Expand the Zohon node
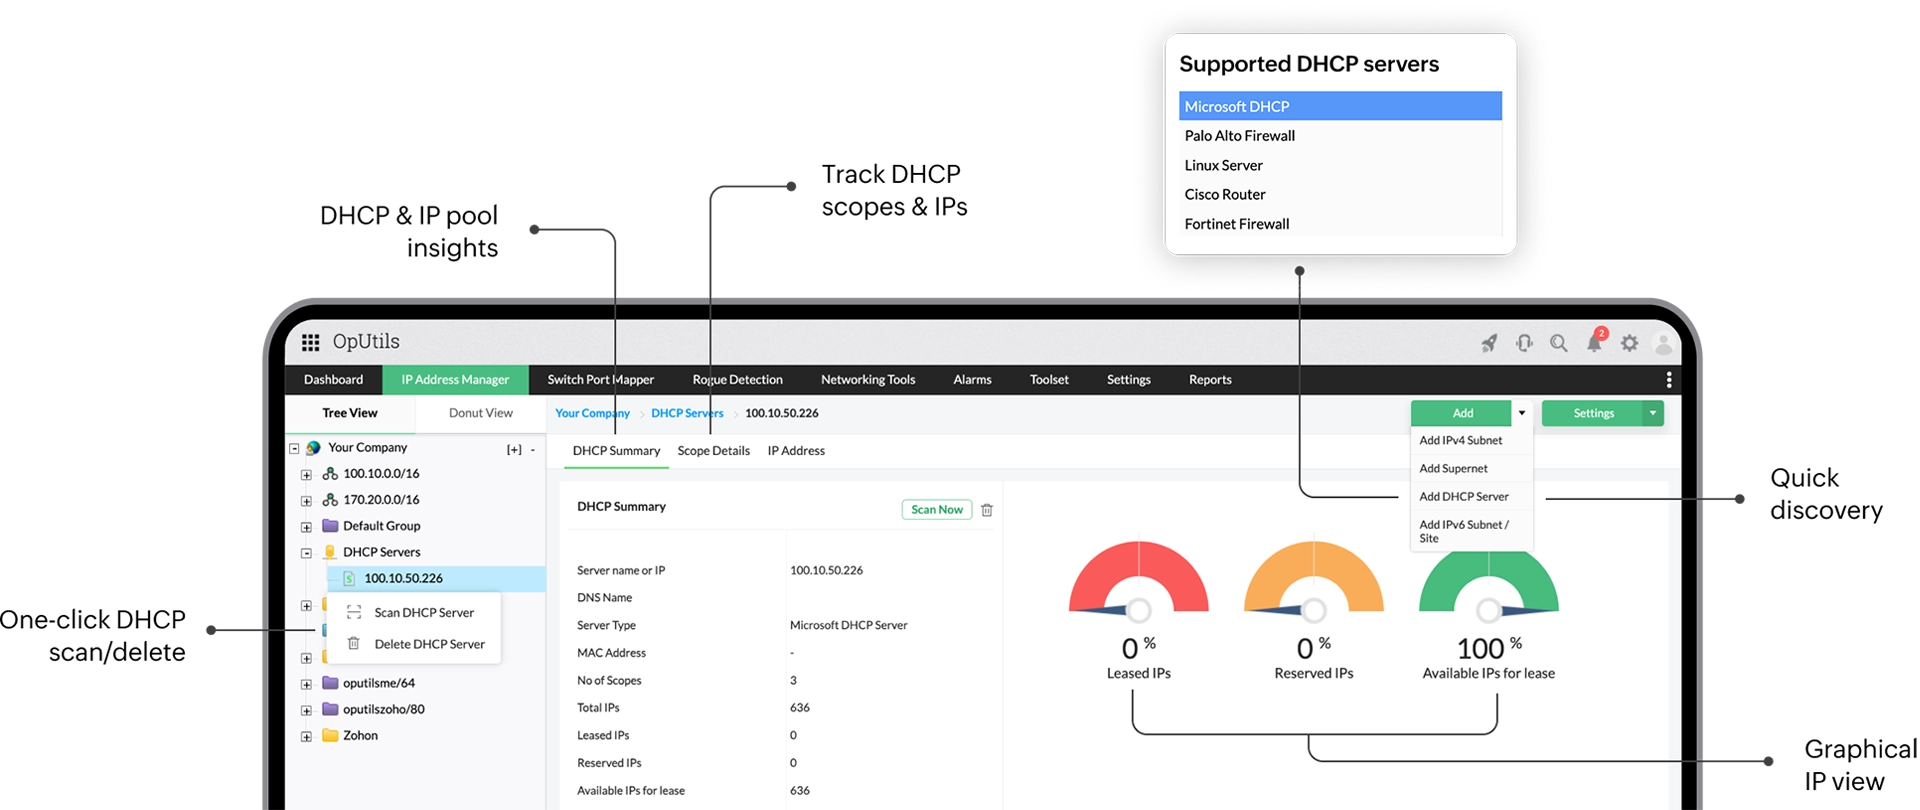Viewport: 1920px width, 810px height. point(306,737)
